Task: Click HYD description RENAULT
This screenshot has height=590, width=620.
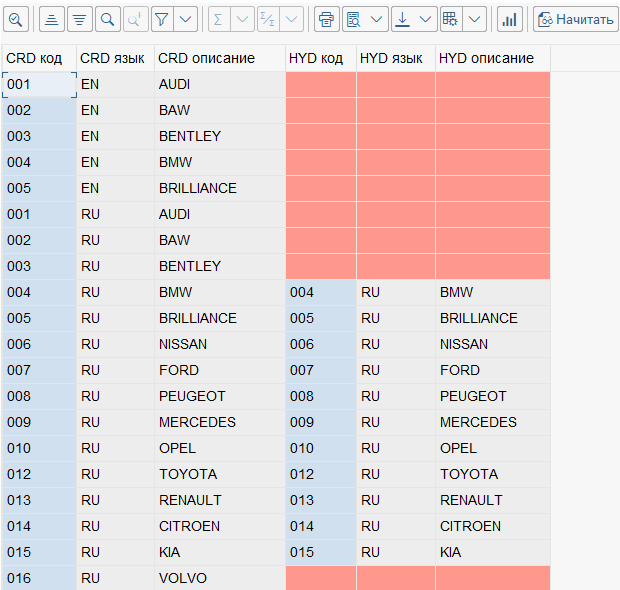Action: 493,500
